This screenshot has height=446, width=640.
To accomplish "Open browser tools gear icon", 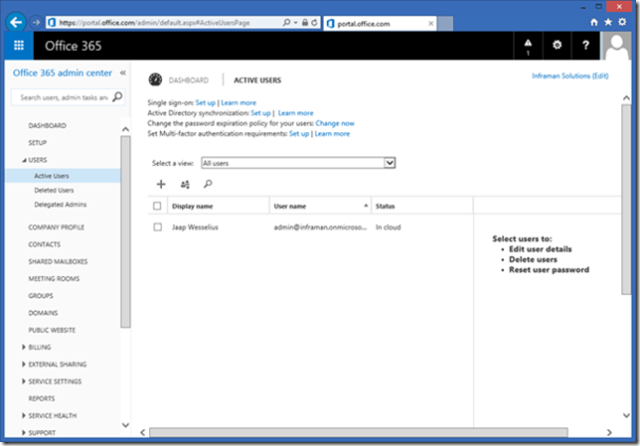I will [622, 22].
